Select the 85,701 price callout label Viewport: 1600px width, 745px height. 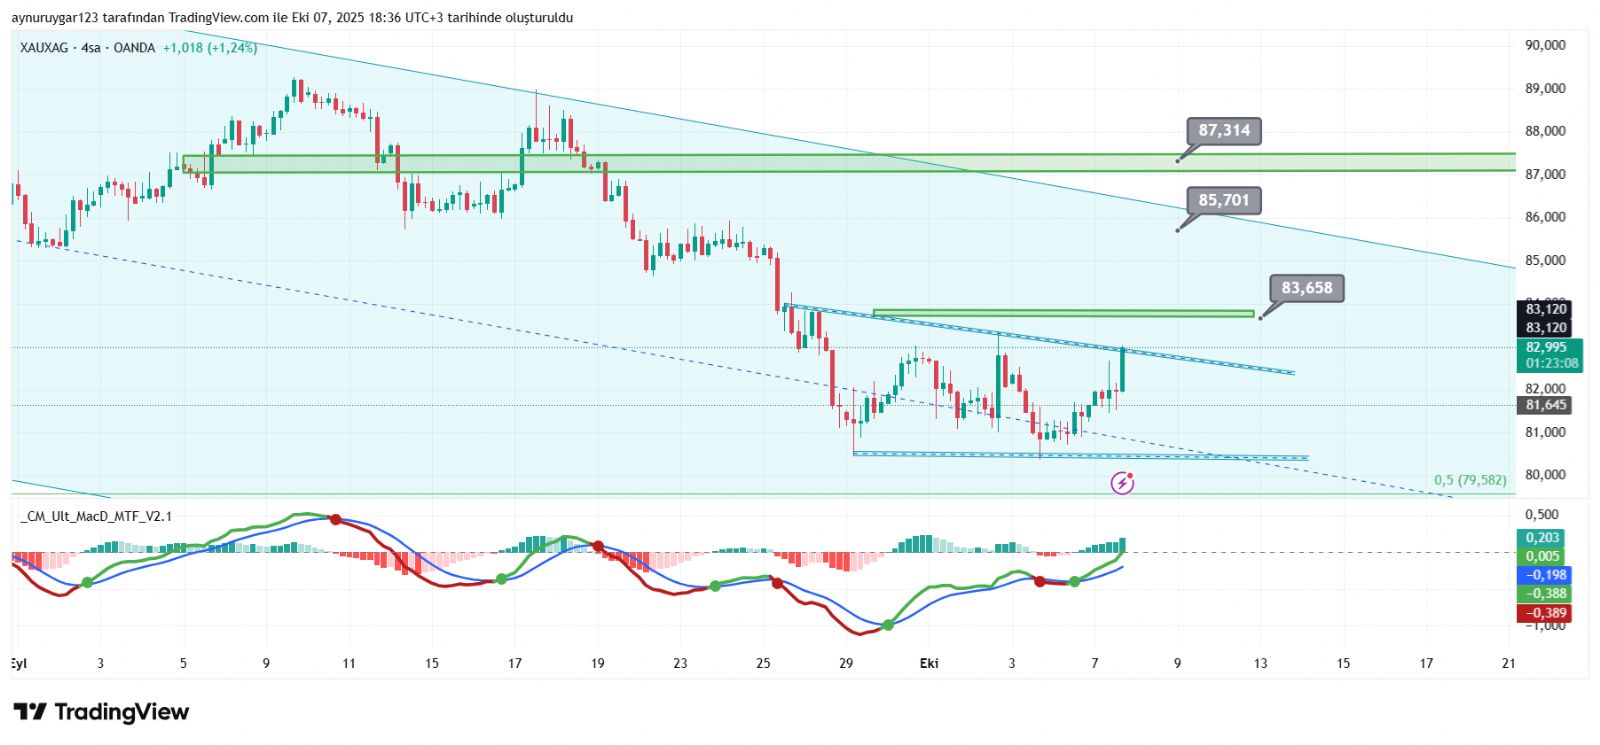[x=1224, y=201]
